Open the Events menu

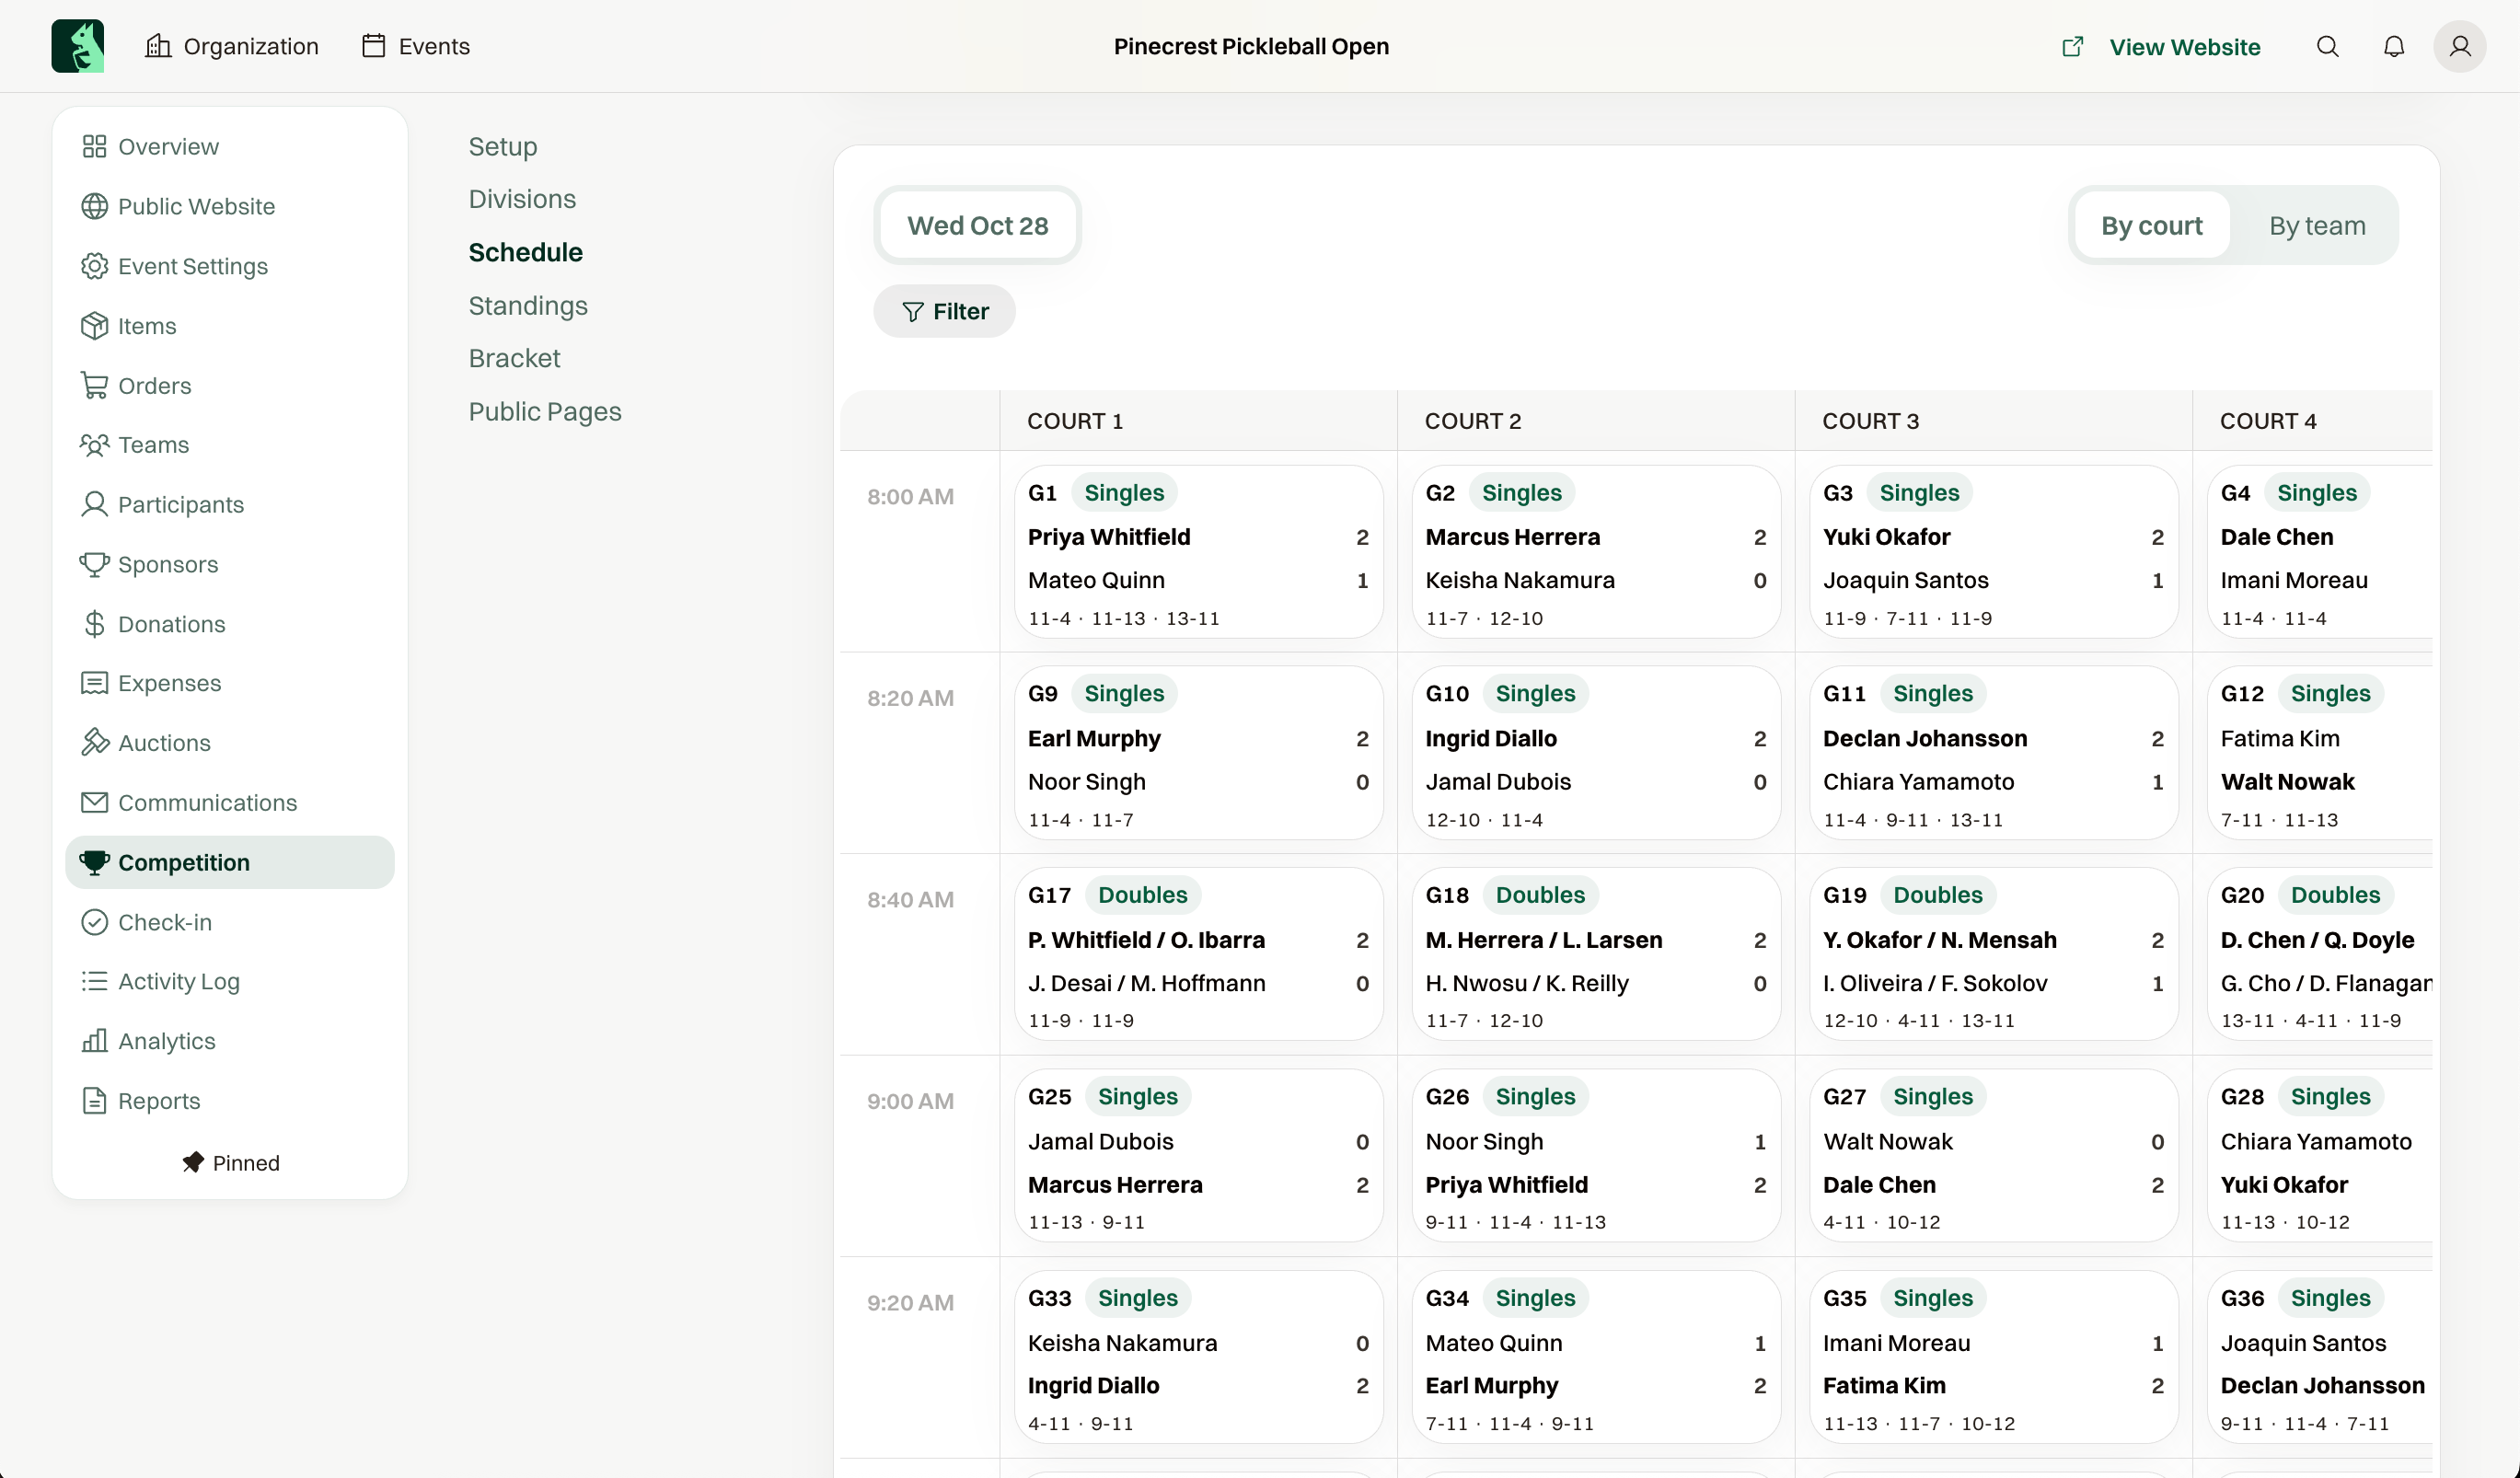[416, 46]
